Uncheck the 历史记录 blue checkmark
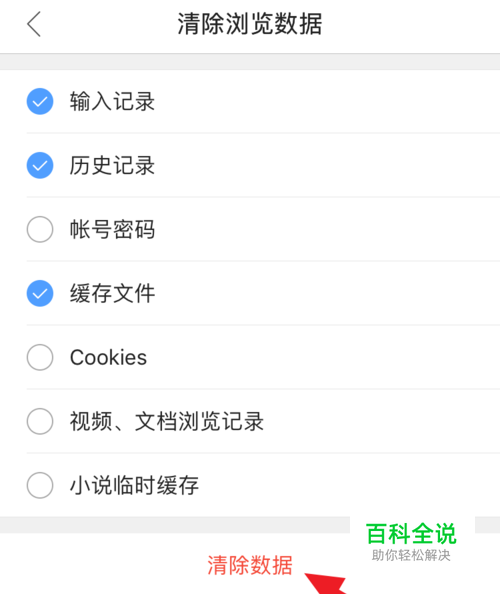500x594 pixels. click(x=40, y=166)
